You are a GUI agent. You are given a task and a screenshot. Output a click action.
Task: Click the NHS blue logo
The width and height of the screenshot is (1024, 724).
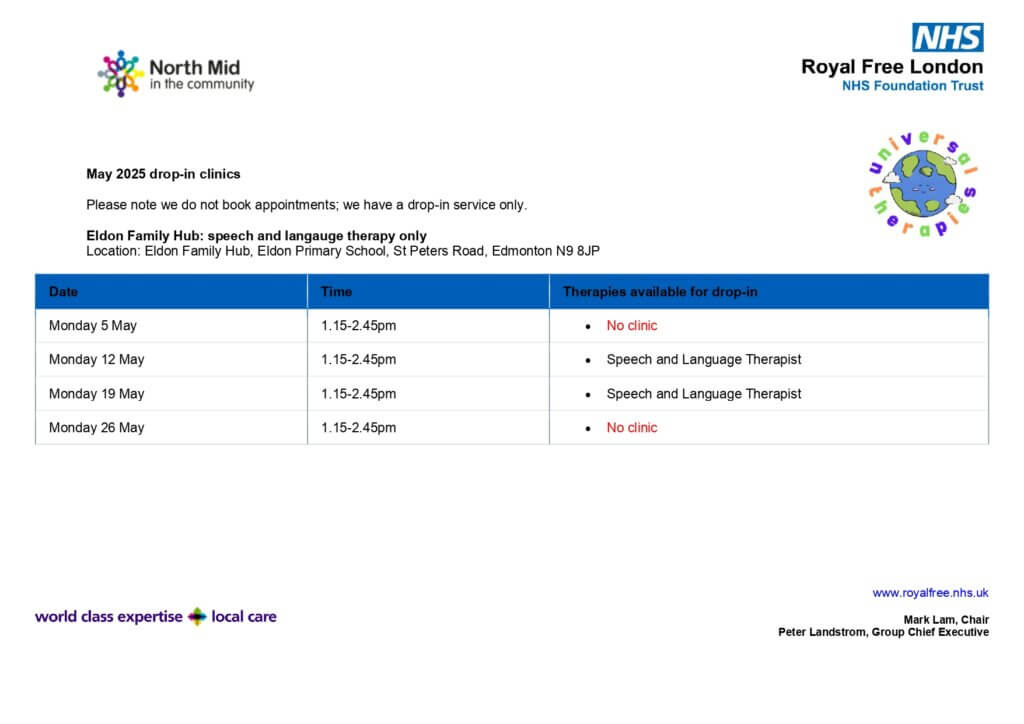point(948,37)
